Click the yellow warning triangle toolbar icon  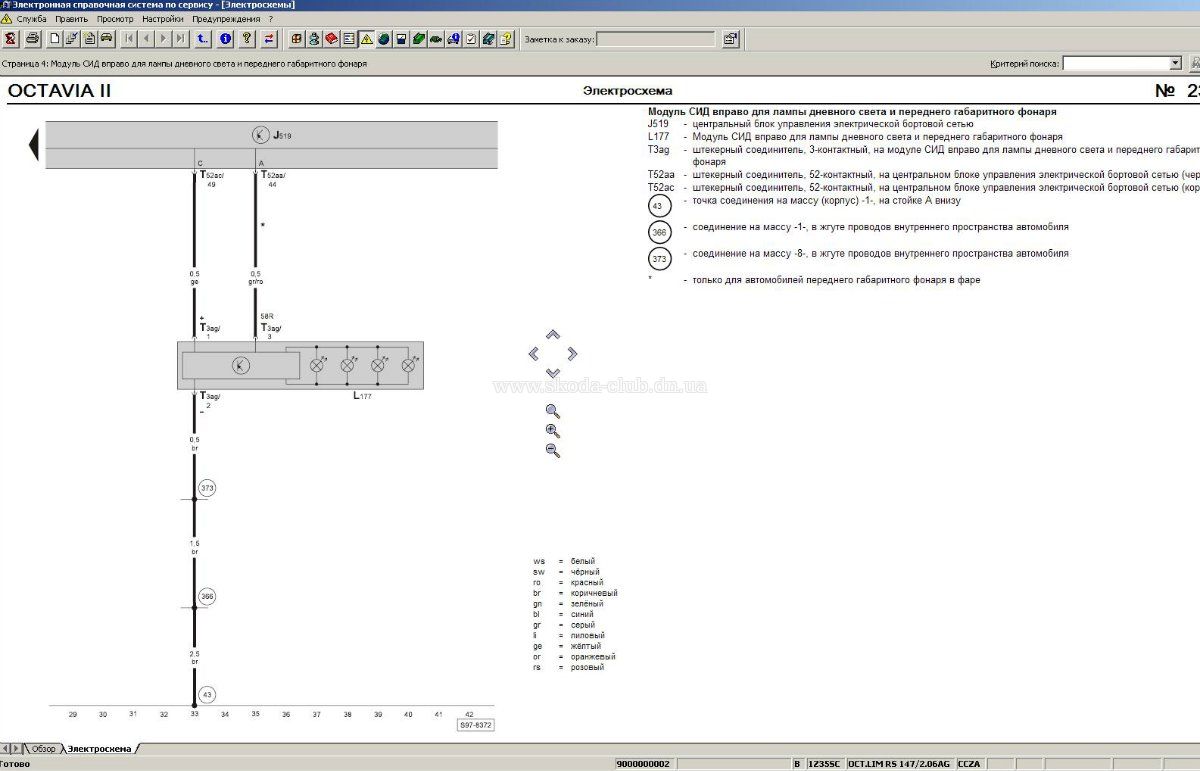pos(366,39)
